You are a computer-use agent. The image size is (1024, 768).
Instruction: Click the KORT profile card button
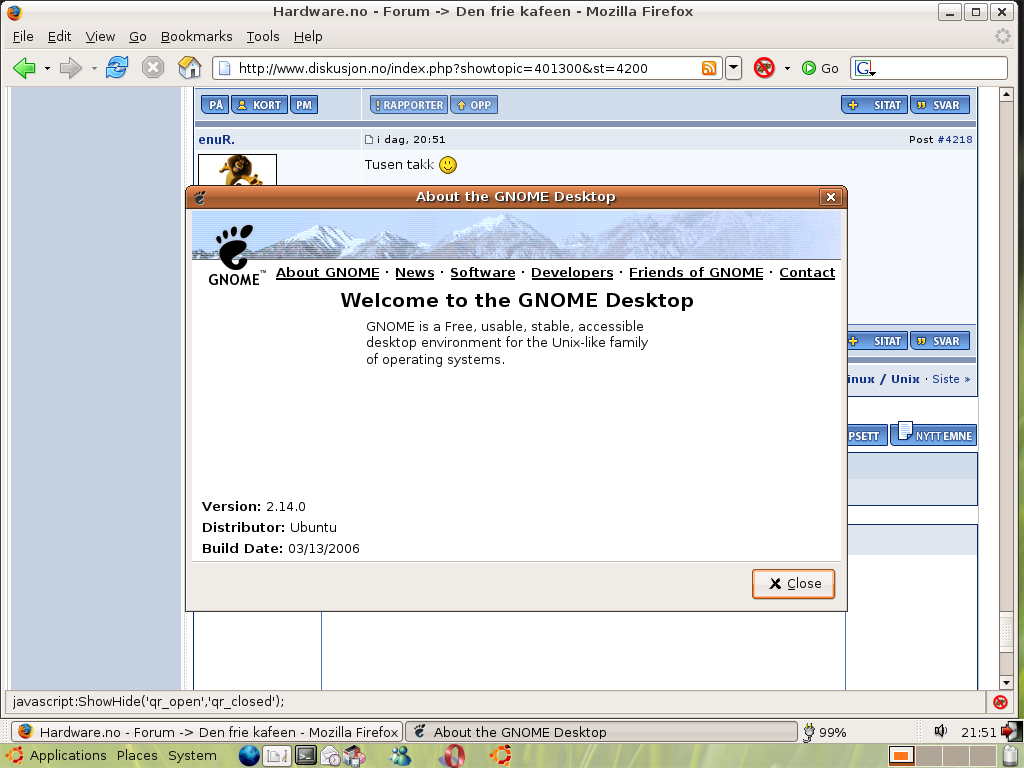[x=259, y=104]
